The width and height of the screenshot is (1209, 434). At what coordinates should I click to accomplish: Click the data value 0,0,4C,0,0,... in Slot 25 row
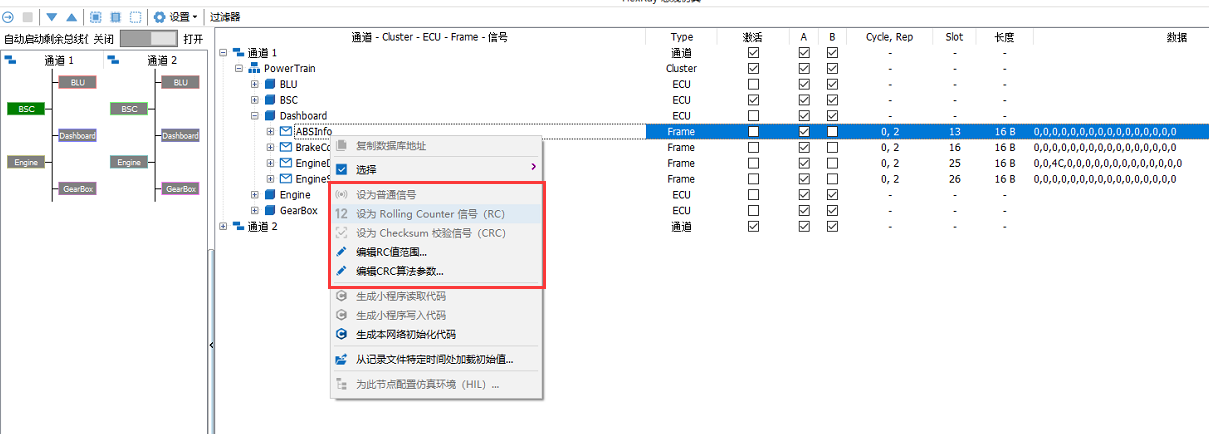click(x=1108, y=163)
